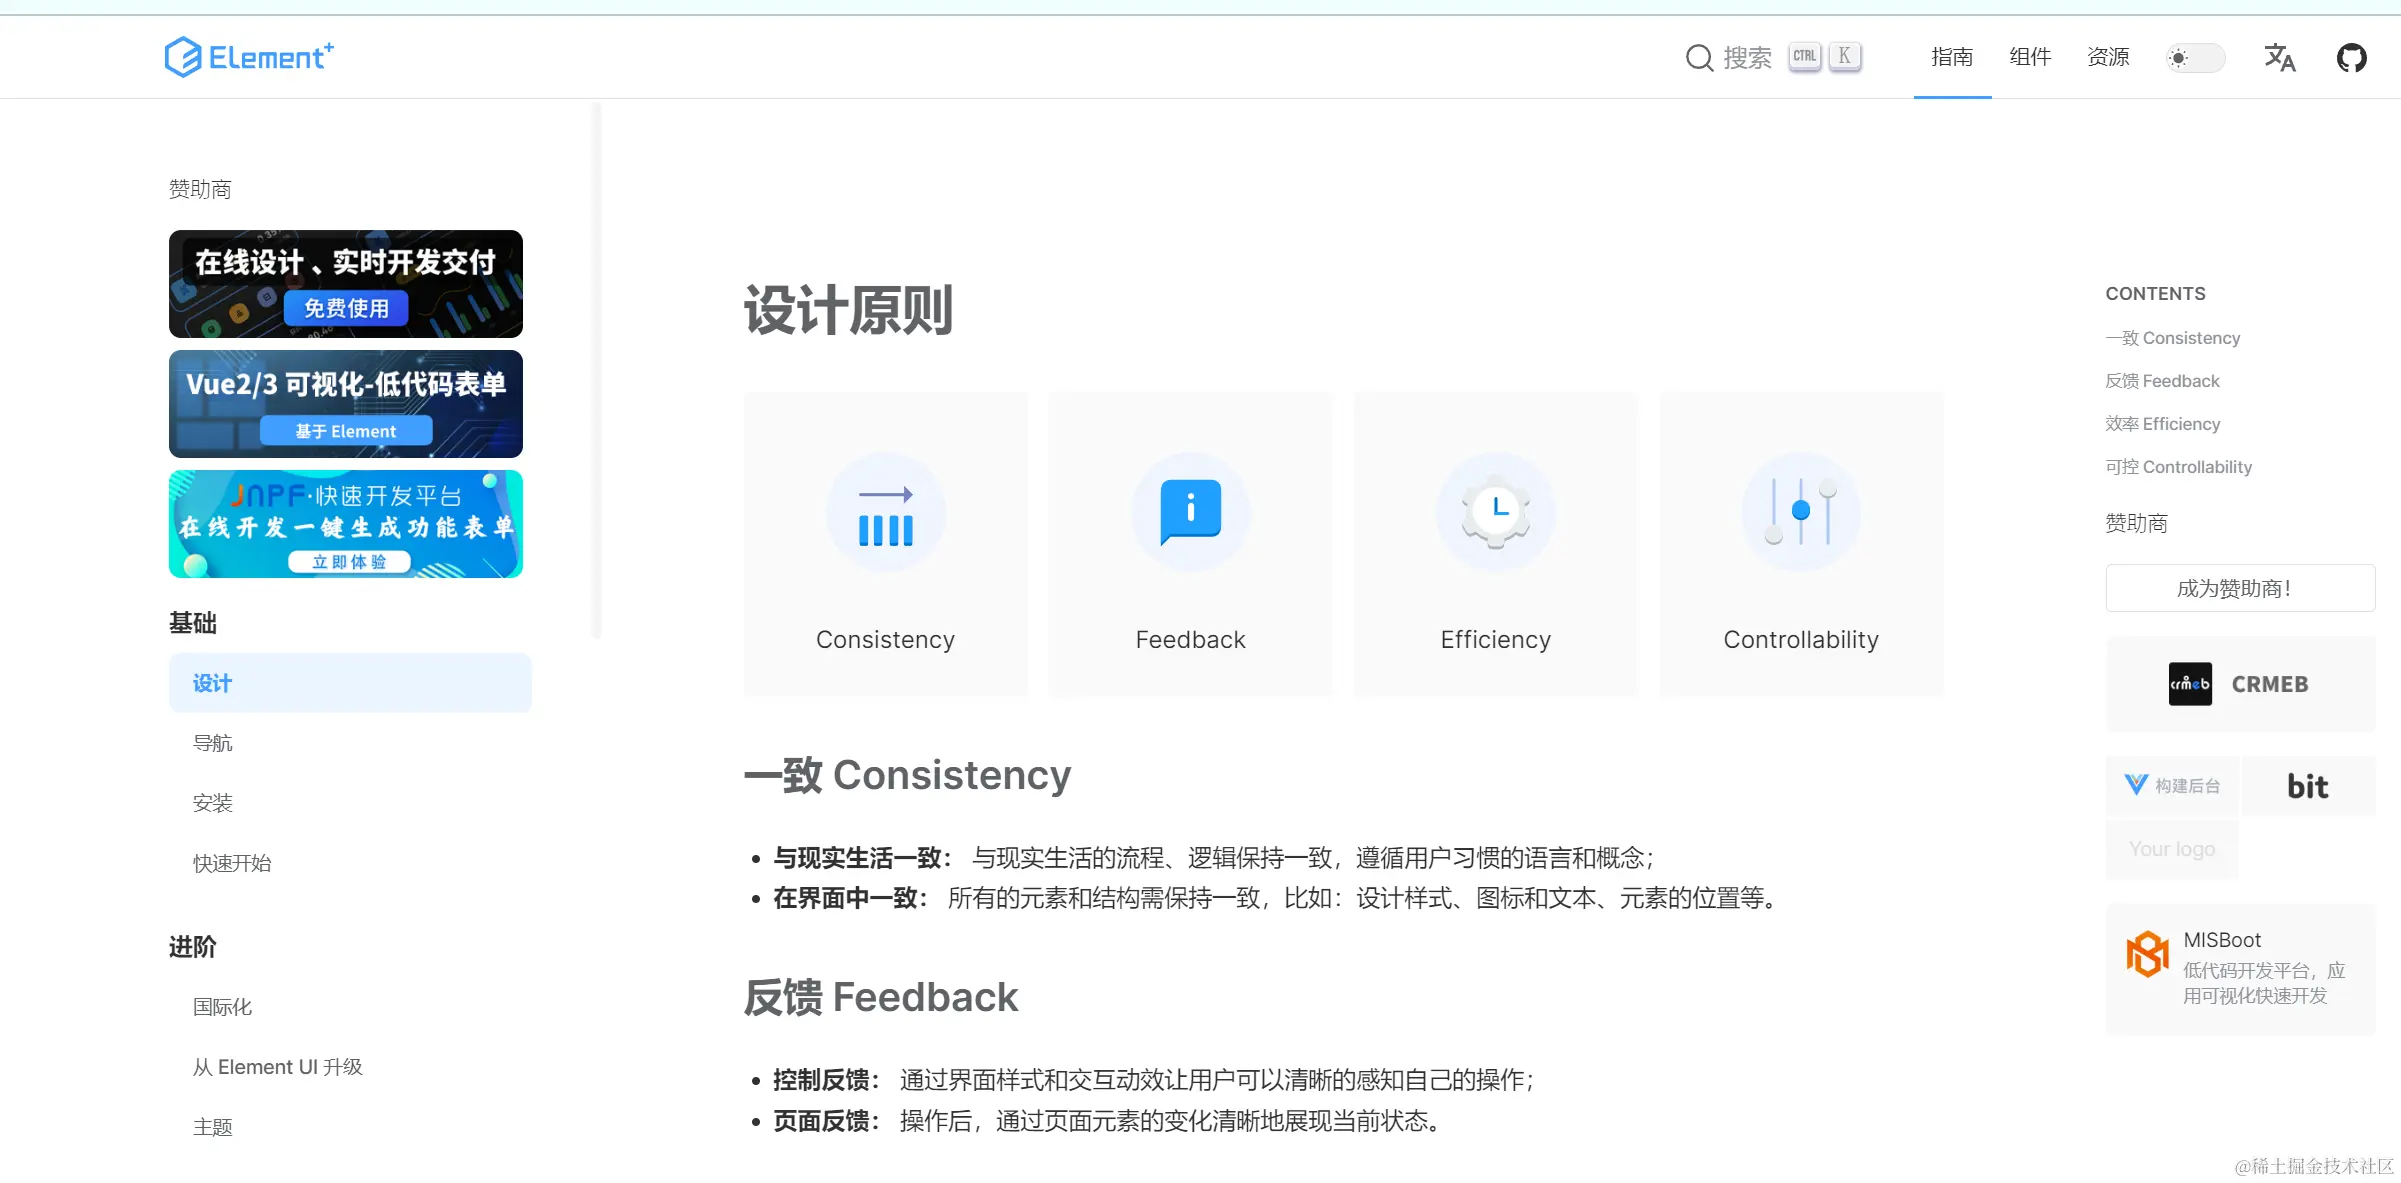Click the 构建后台 sponsor tile

pyautogui.click(x=2172, y=786)
